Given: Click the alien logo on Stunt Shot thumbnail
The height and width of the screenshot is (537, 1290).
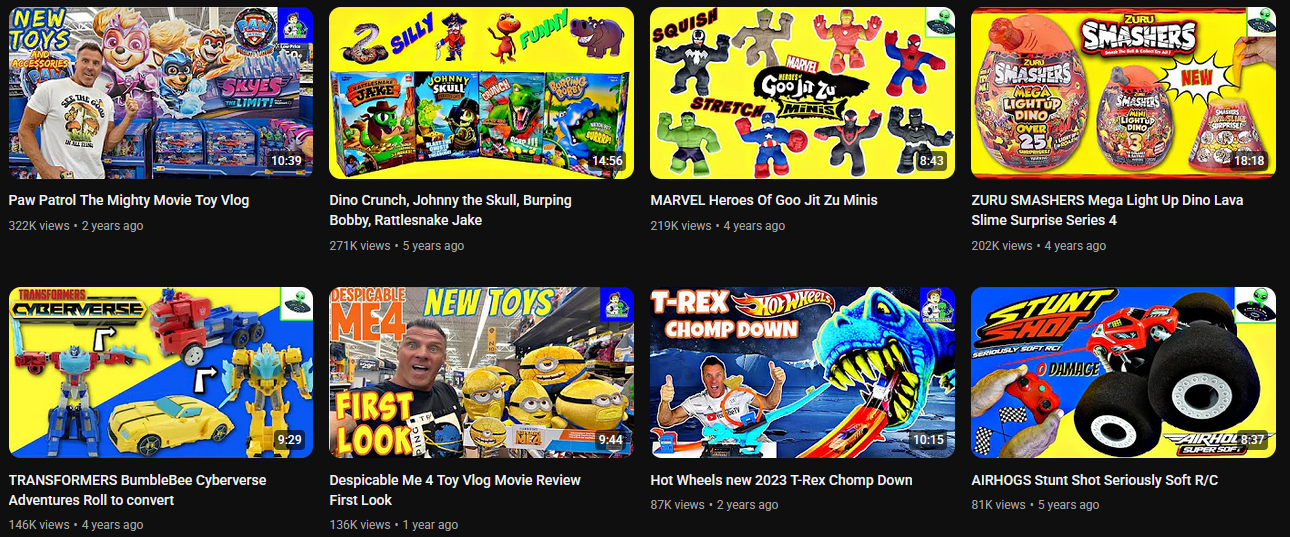Looking at the screenshot, I should pyautogui.click(x=1253, y=302).
